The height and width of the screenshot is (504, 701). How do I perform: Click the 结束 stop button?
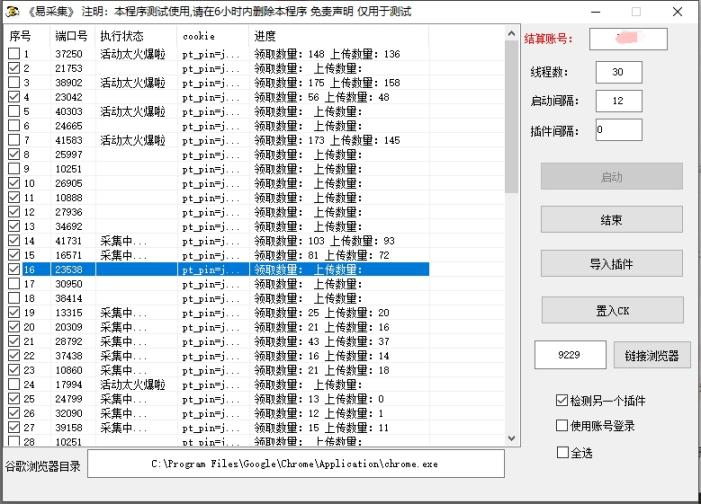tap(611, 220)
